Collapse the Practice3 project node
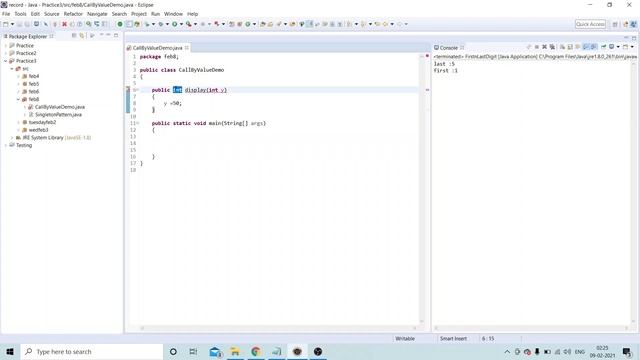 click(6, 61)
